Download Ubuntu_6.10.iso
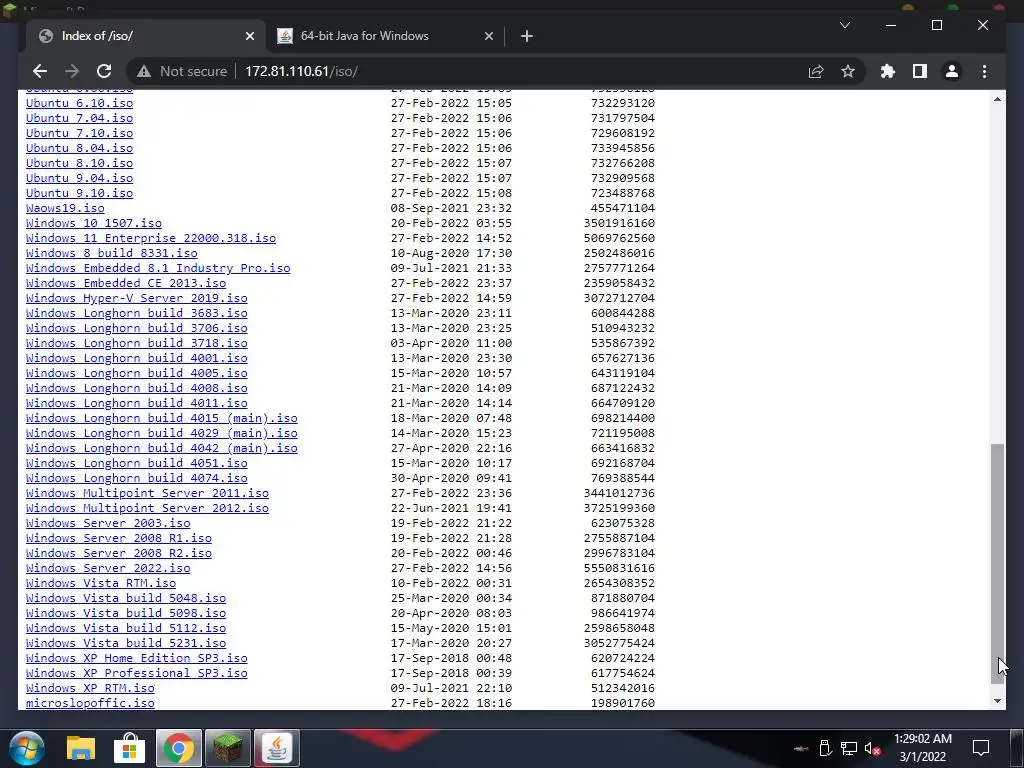 coord(80,103)
